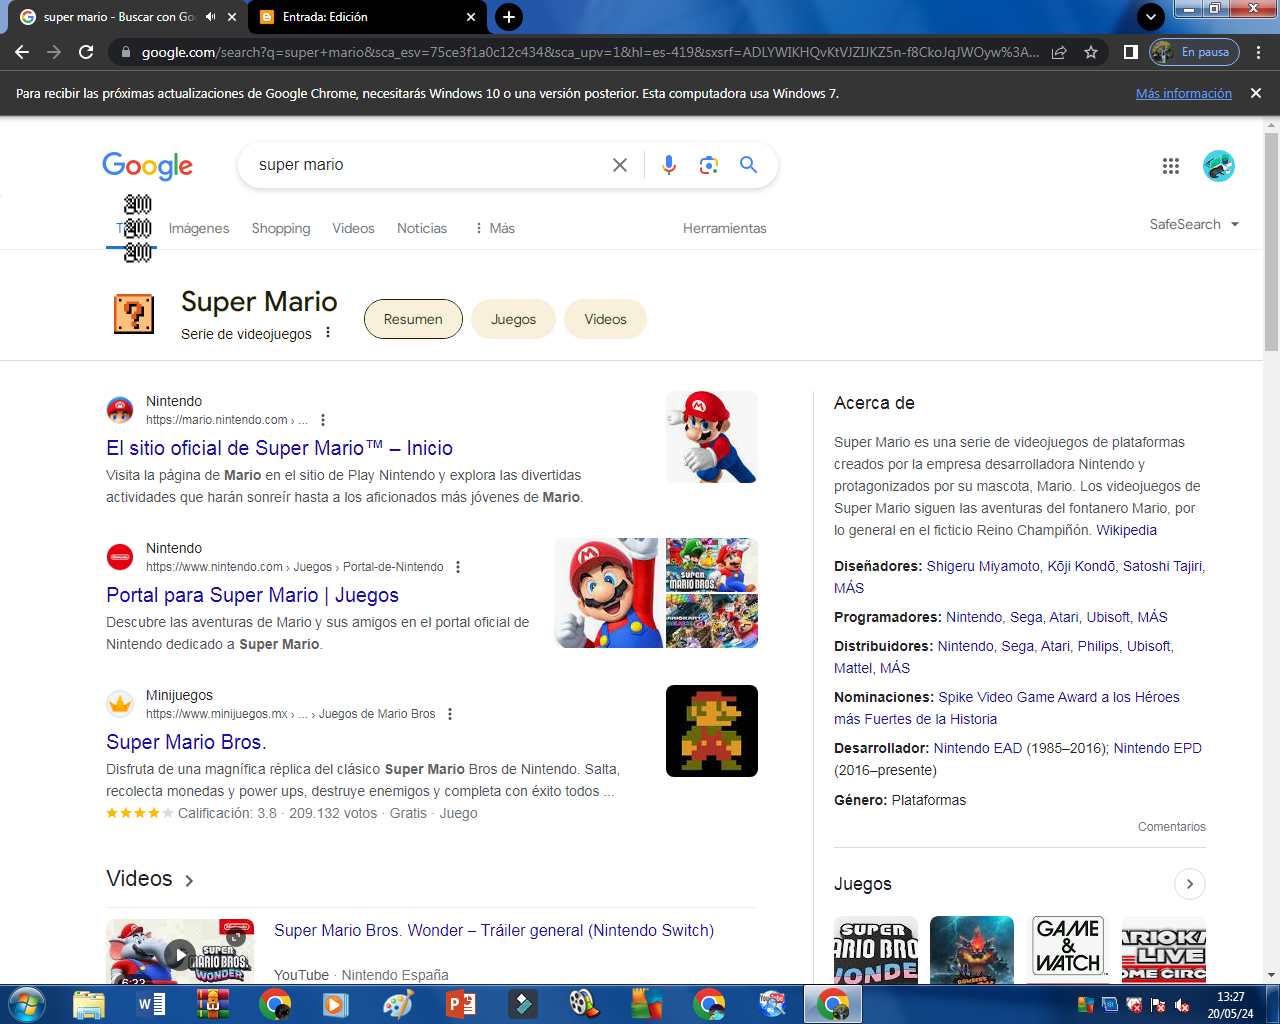Open Nintendo EAD developer link
The width and height of the screenshot is (1280, 1024).
tap(978, 748)
